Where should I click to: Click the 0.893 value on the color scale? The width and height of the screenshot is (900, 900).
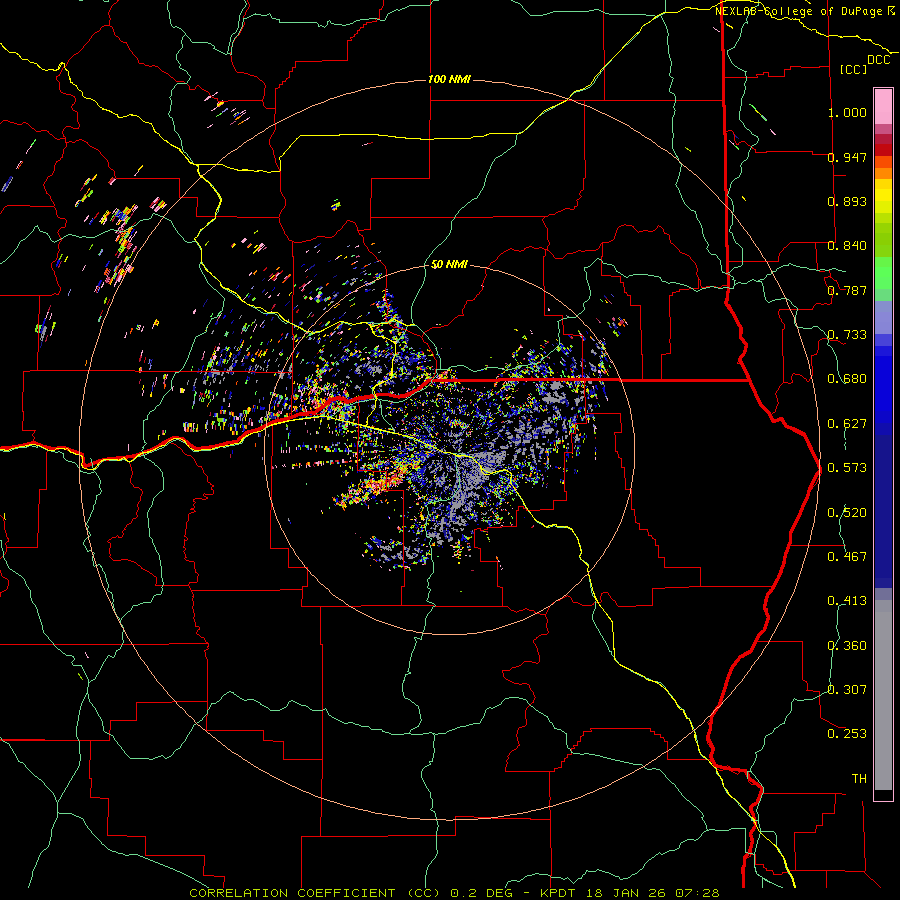(847, 201)
